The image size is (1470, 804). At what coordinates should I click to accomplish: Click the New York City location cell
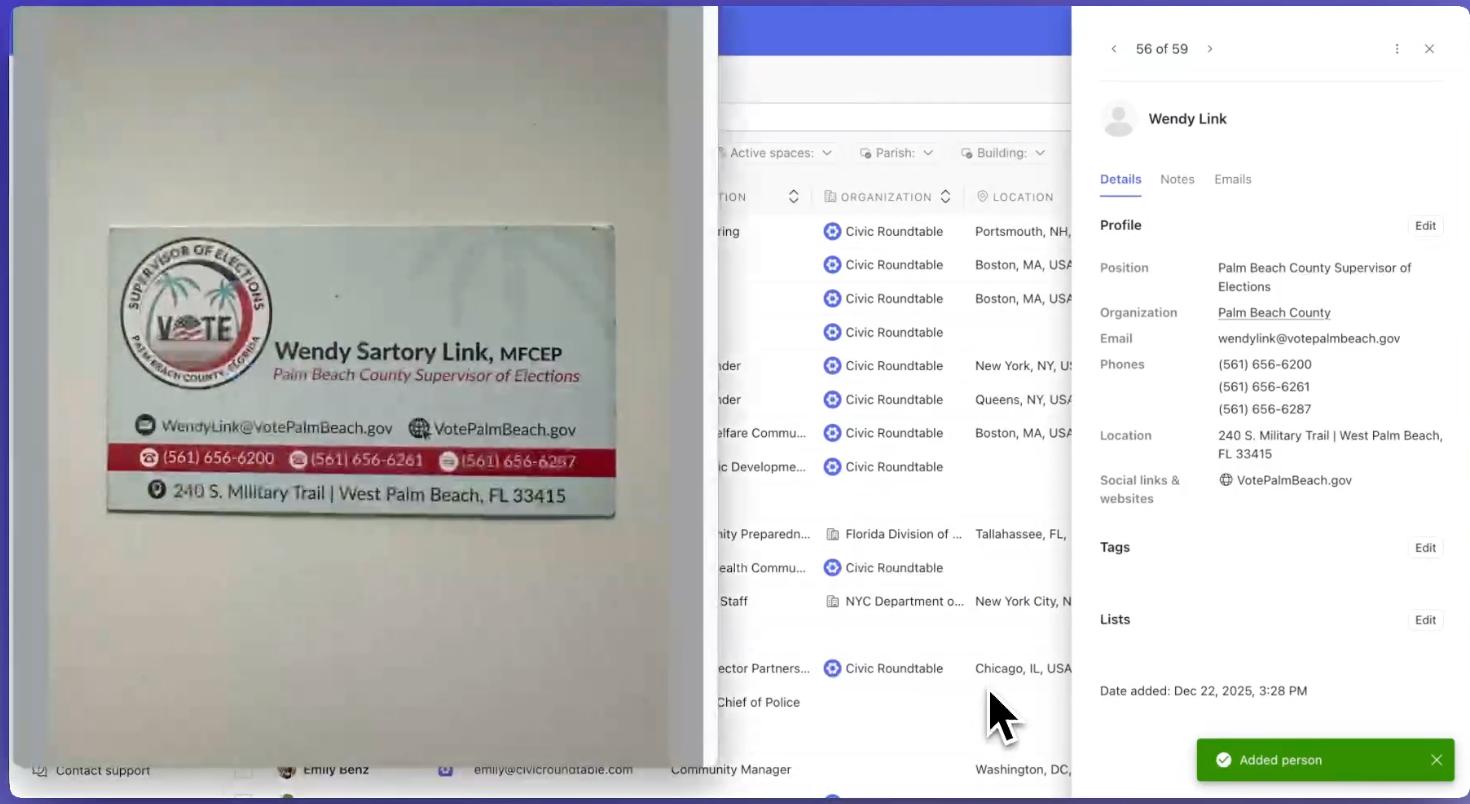1023,601
